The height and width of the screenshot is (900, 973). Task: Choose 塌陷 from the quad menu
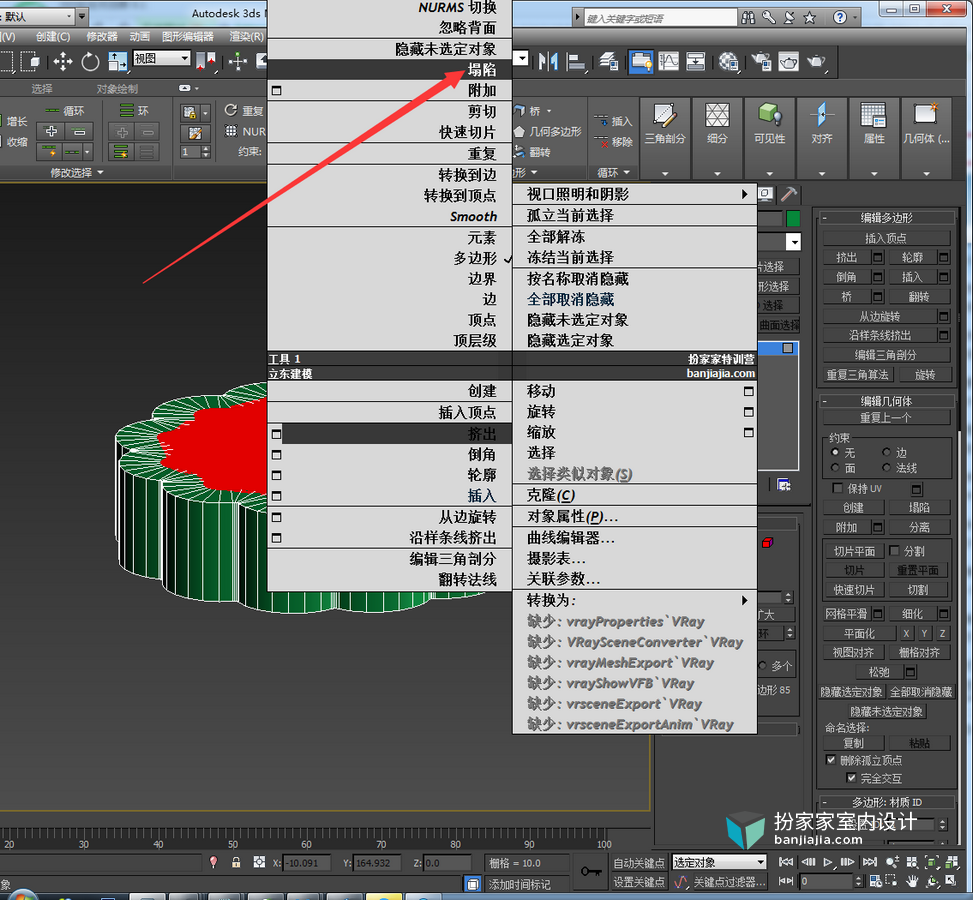point(390,70)
